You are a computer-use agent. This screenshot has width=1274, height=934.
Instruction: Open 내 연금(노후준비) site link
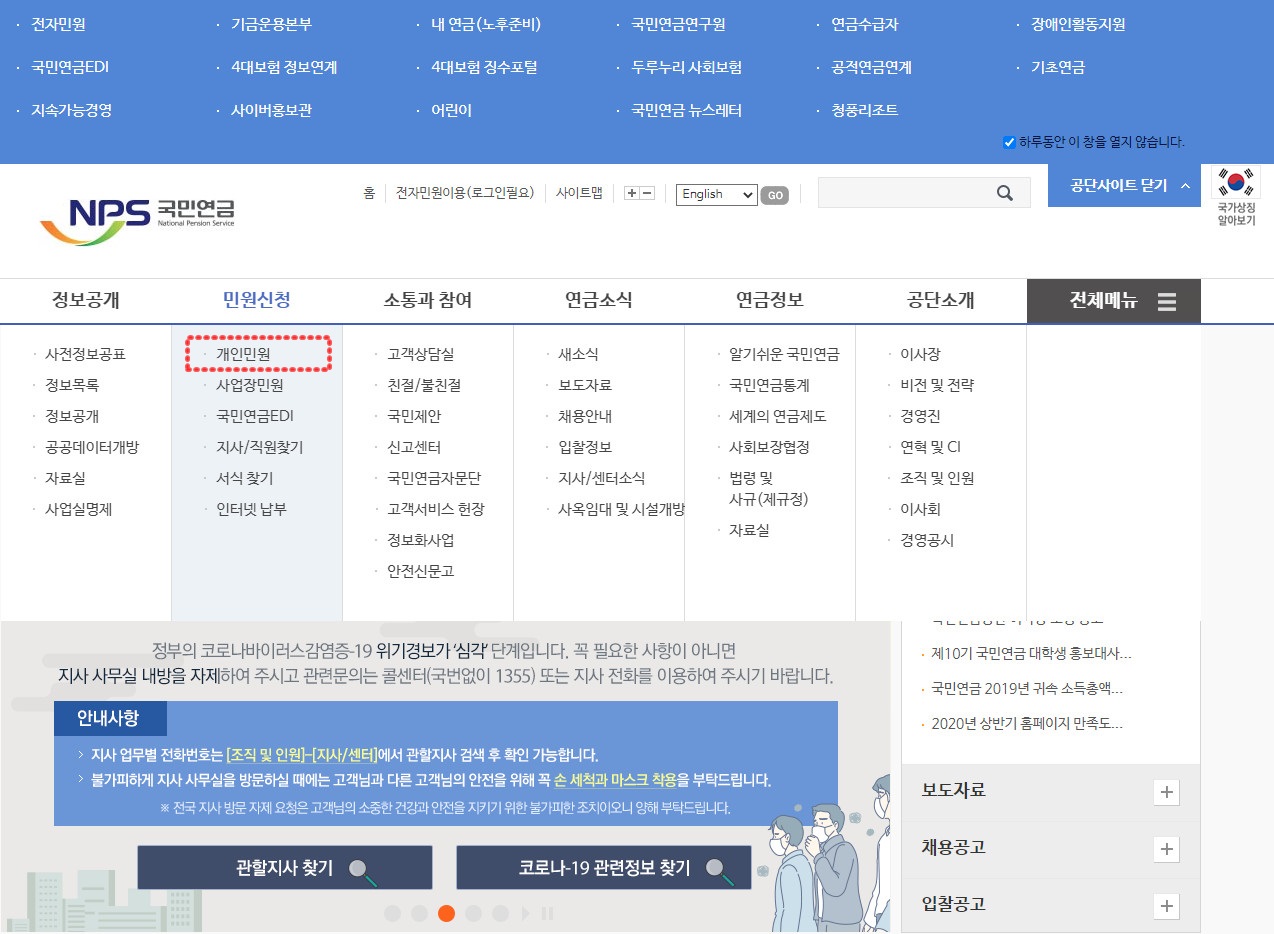pyautogui.click(x=486, y=24)
